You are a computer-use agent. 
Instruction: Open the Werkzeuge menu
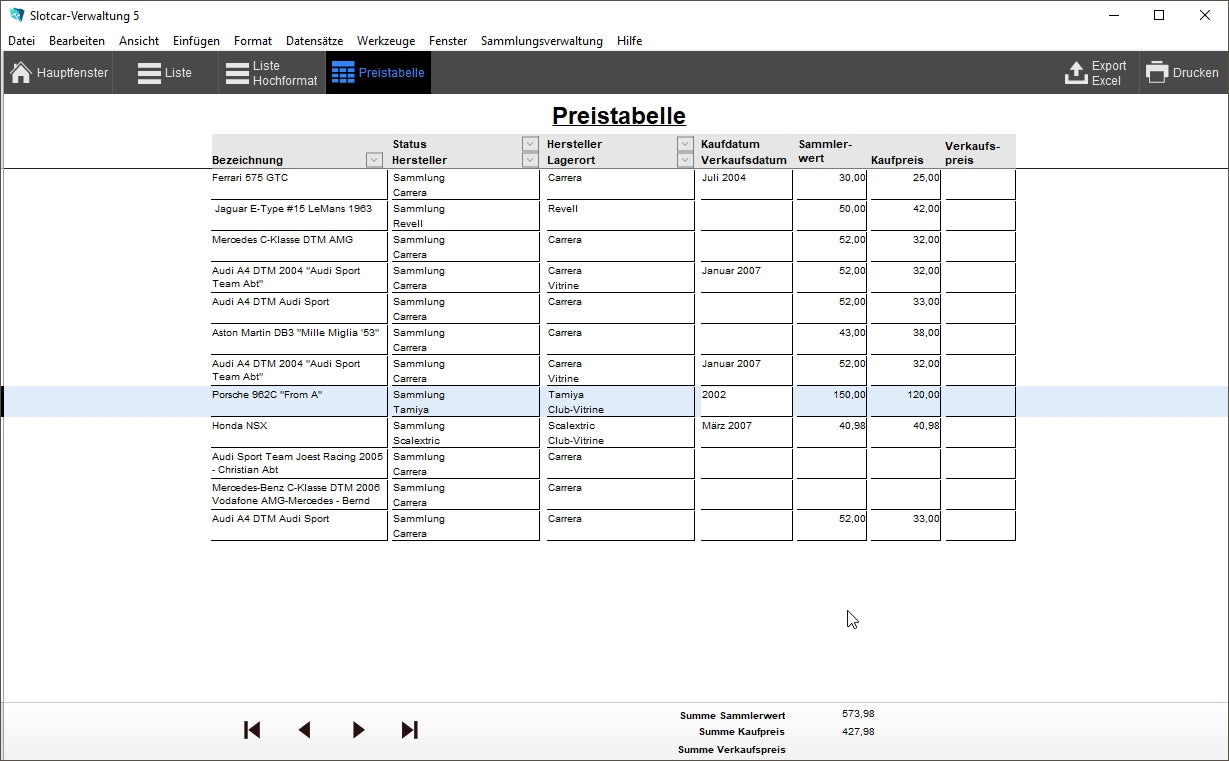(385, 41)
